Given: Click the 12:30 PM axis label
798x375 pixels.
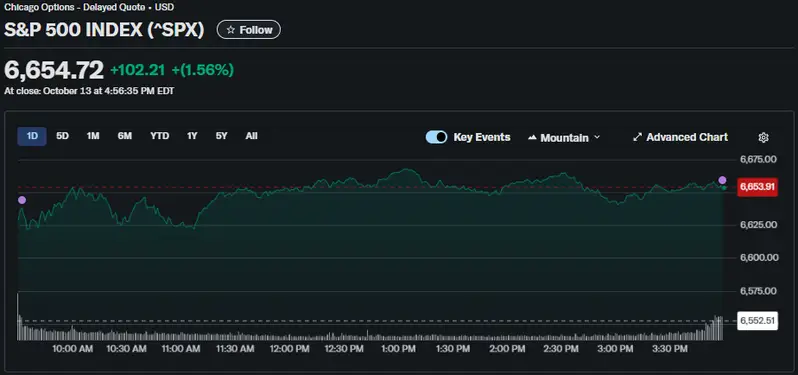Looking at the screenshot, I should 343,349.
